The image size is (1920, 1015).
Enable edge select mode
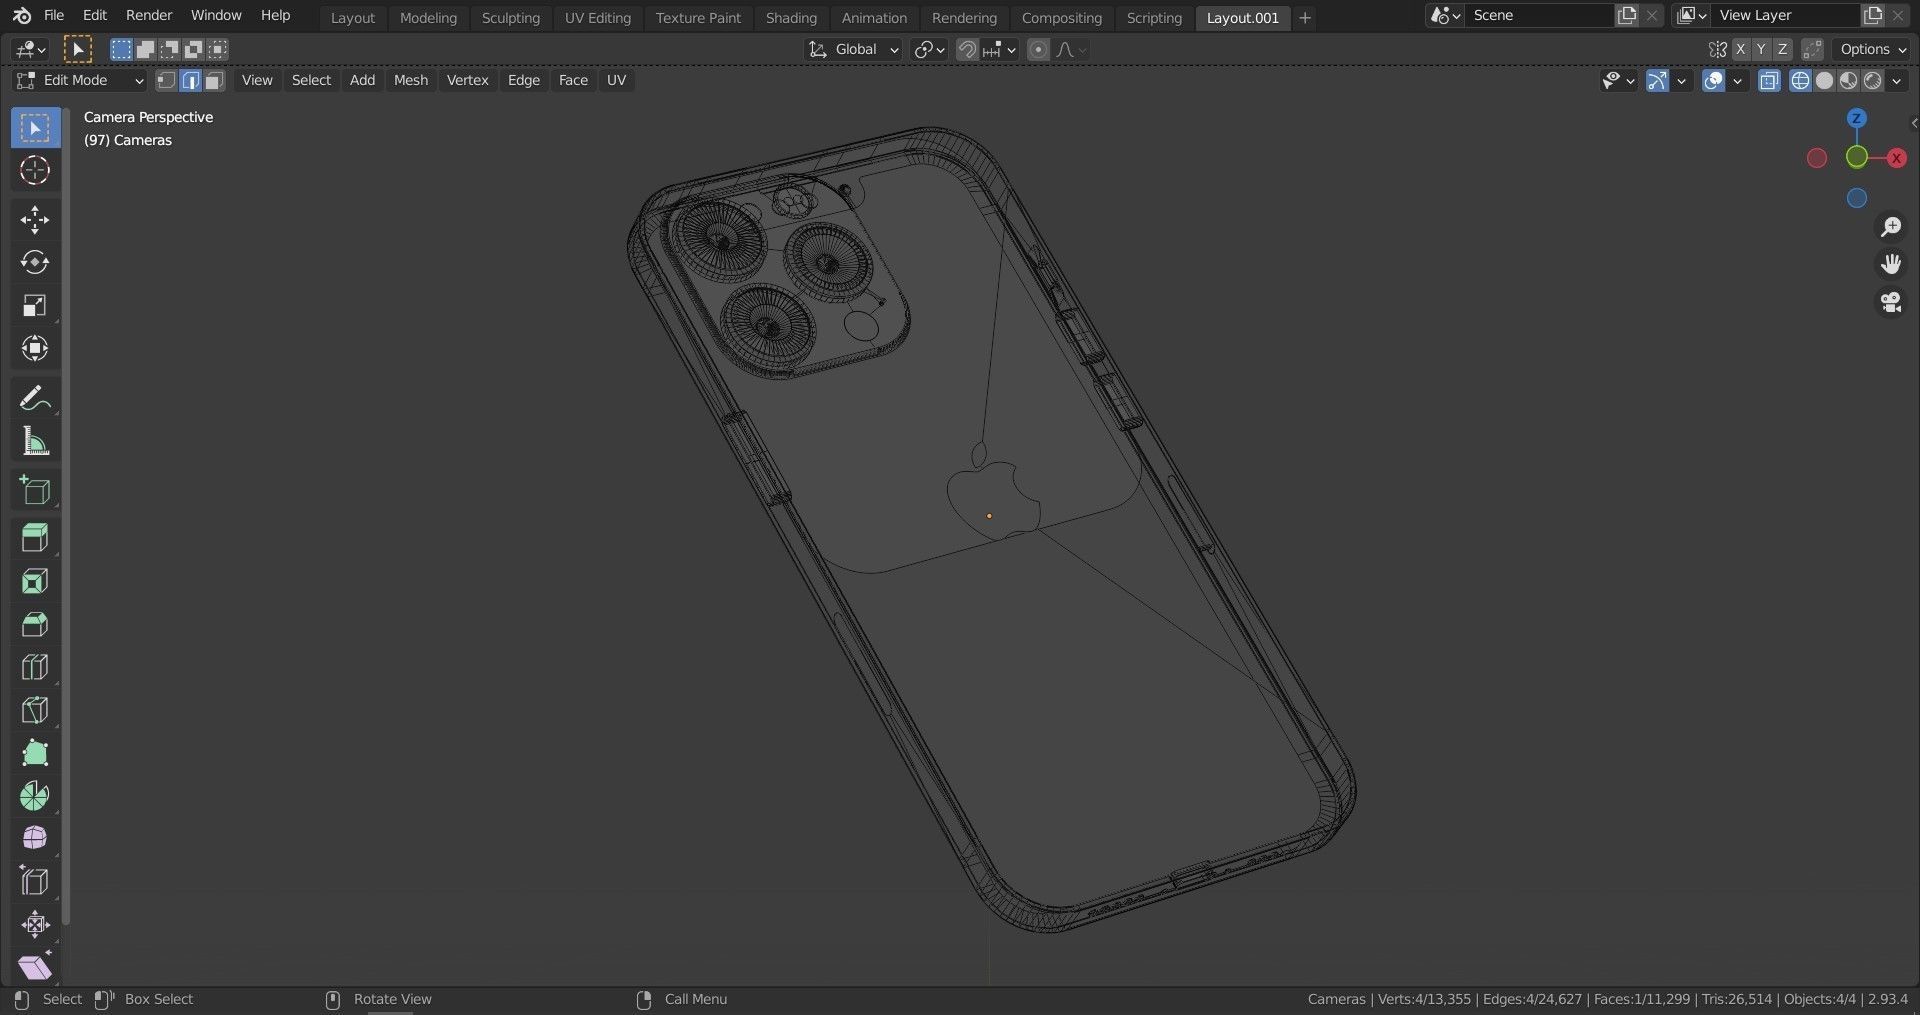tap(190, 80)
